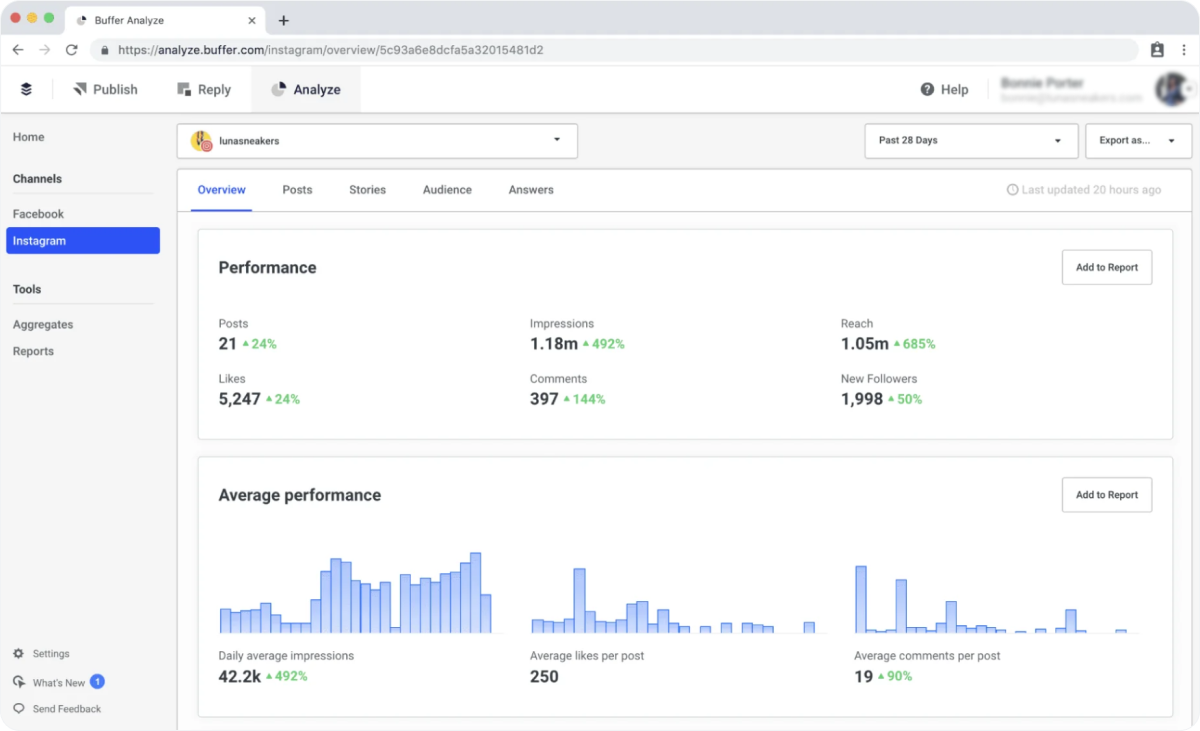Image resolution: width=1200 pixels, height=731 pixels.
Task: Click the Likes value 5,247
Action: [x=240, y=399]
